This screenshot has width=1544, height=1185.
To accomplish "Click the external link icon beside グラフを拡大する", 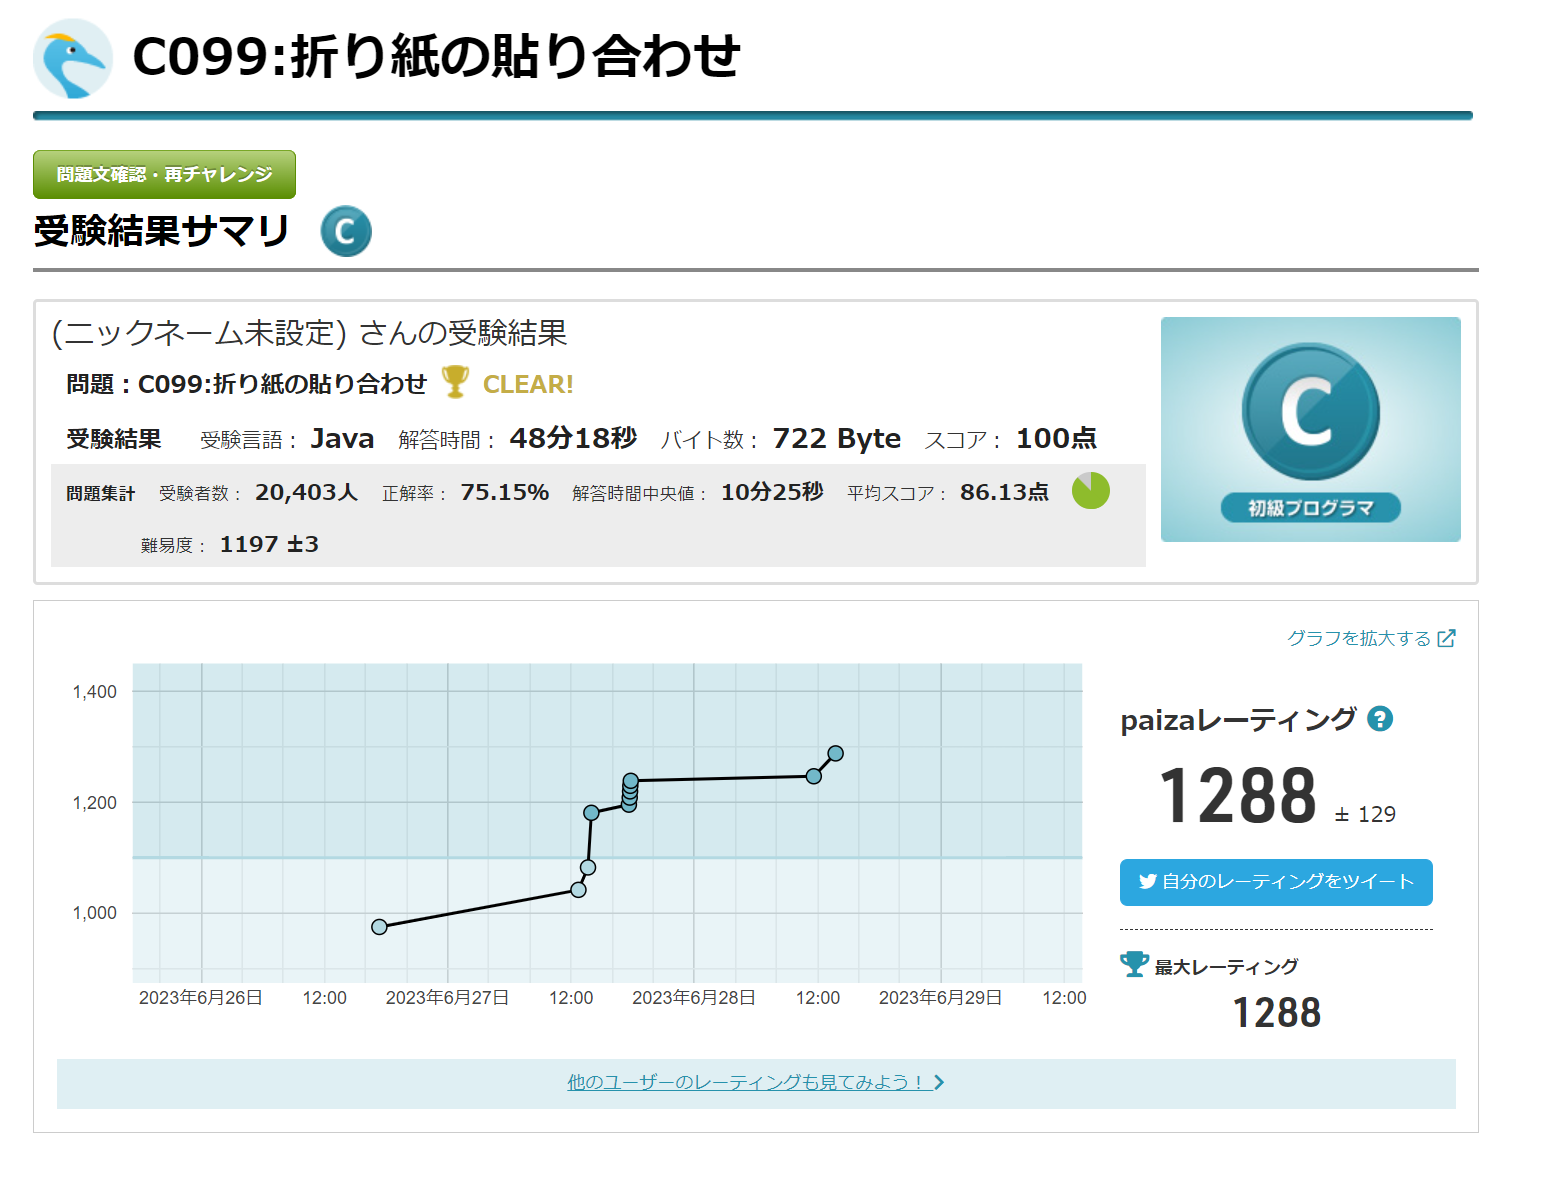I will (1446, 638).
